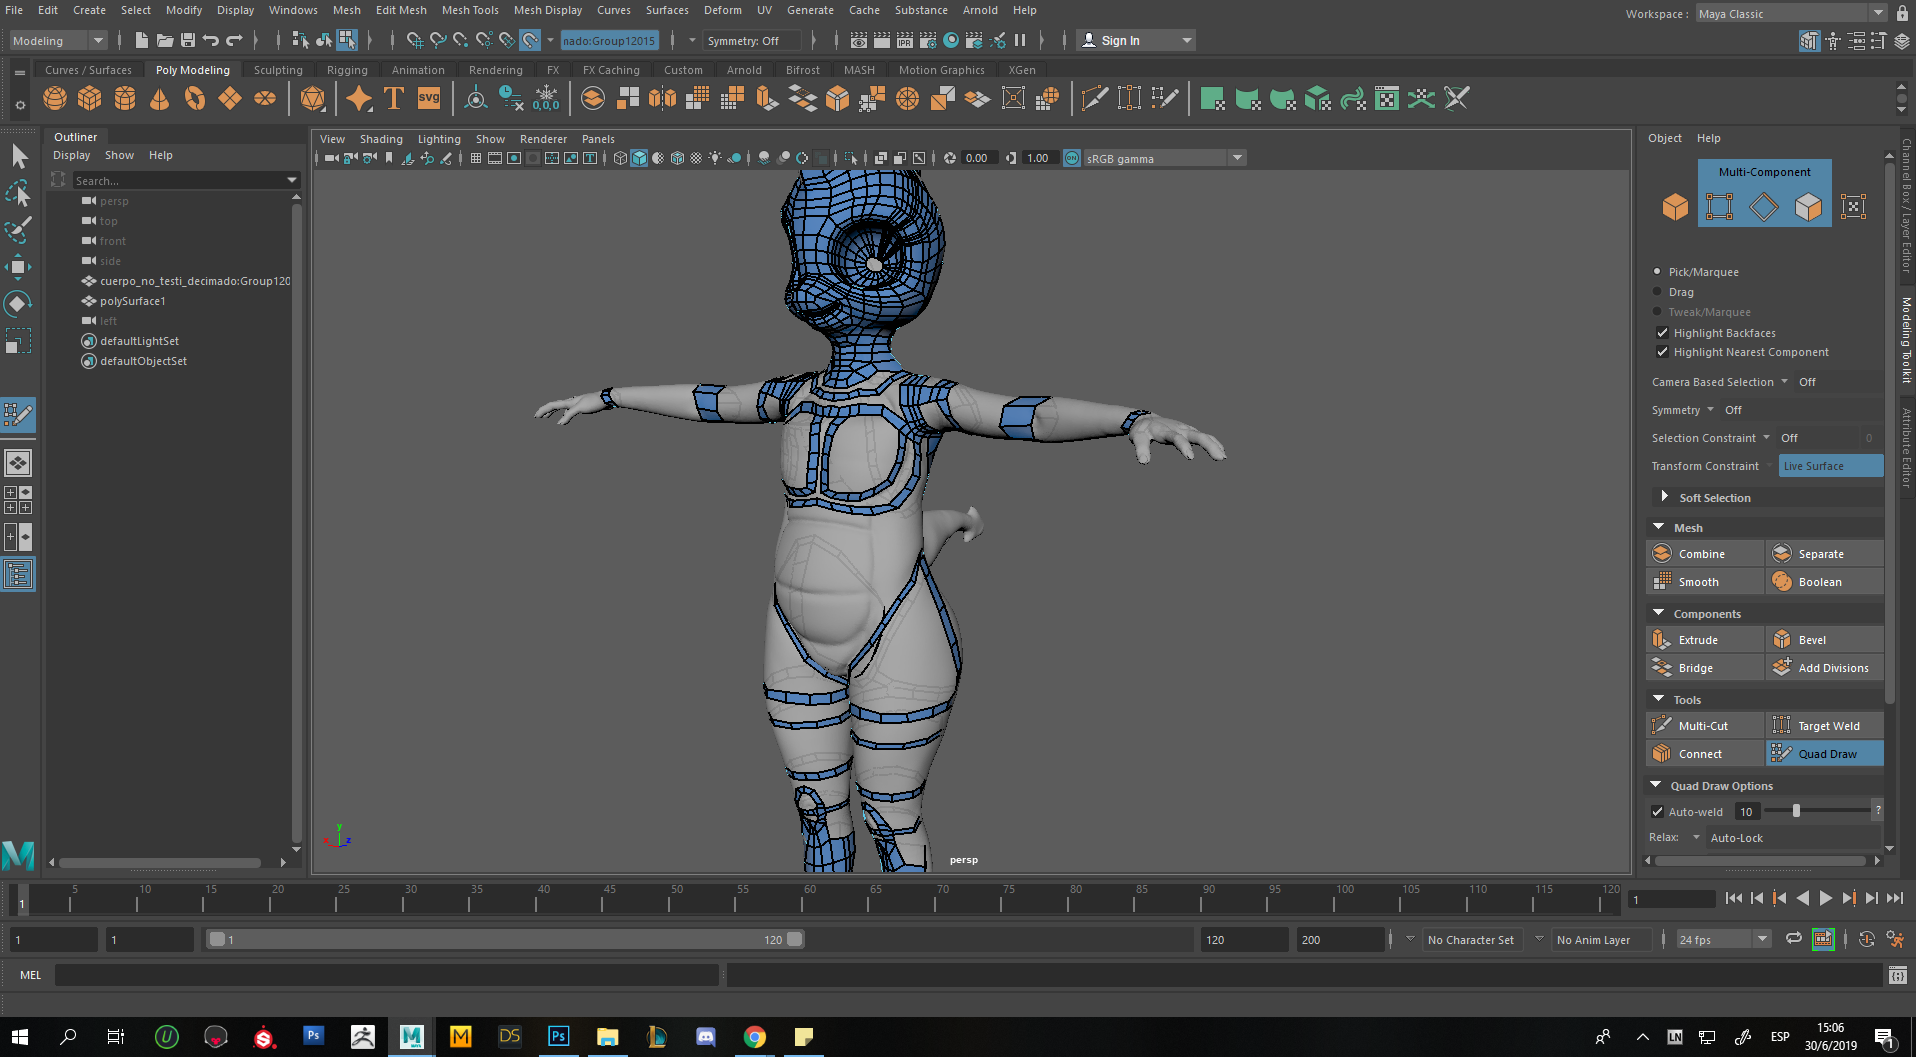Select the Move tool in toolbox
Viewport: 1916px width, 1057px height.
point(18,267)
